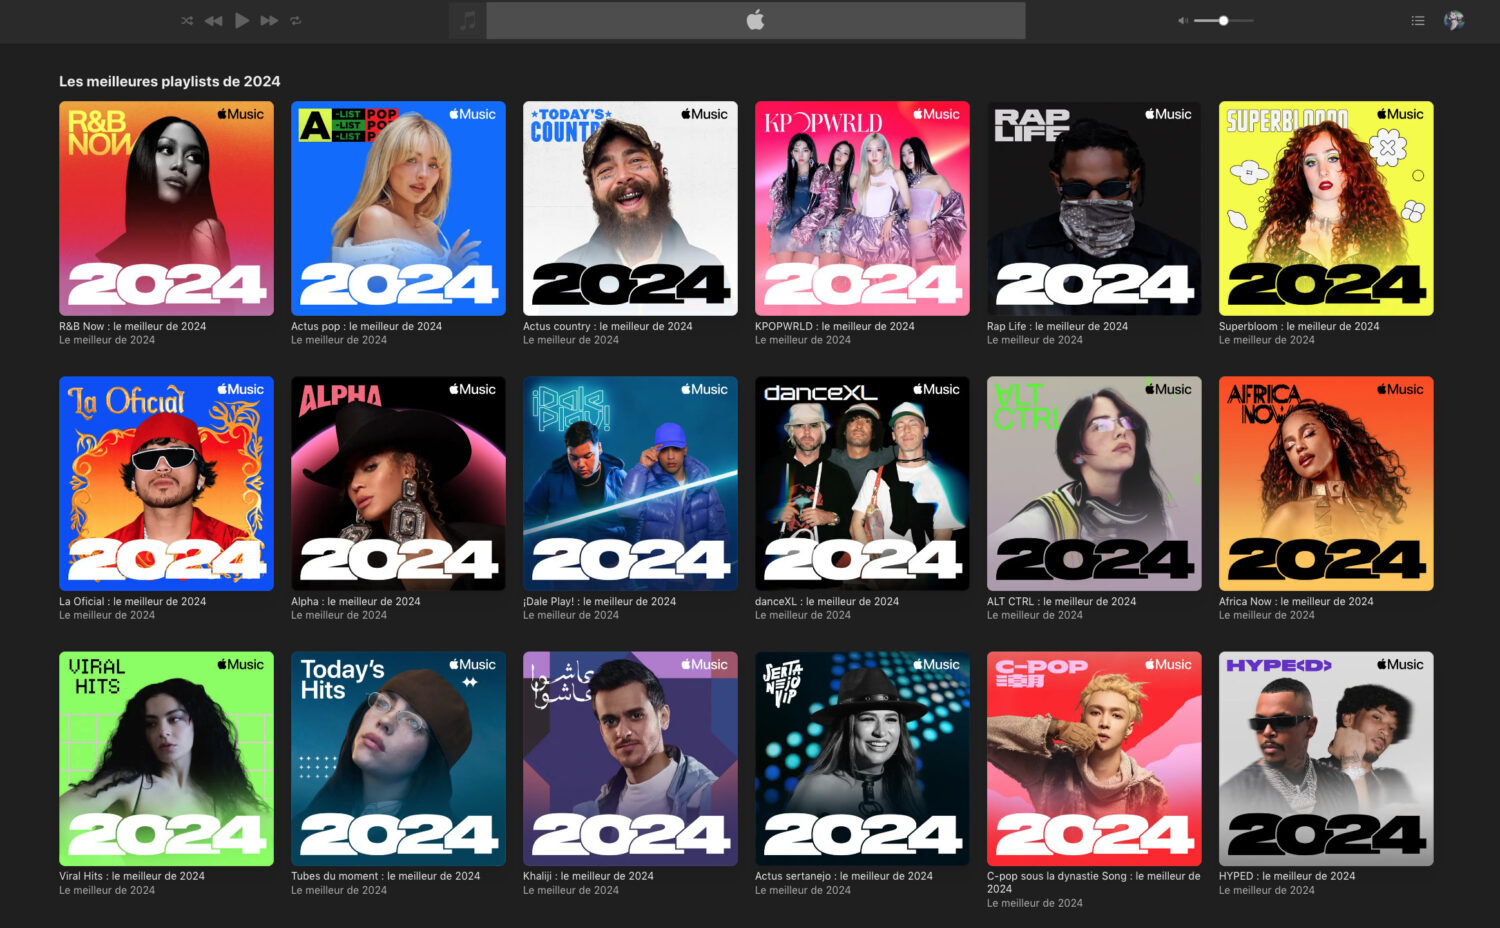The width and height of the screenshot is (1500, 928).
Task: Open the Up Next queue list
Action: click(x=1417, y=21)
